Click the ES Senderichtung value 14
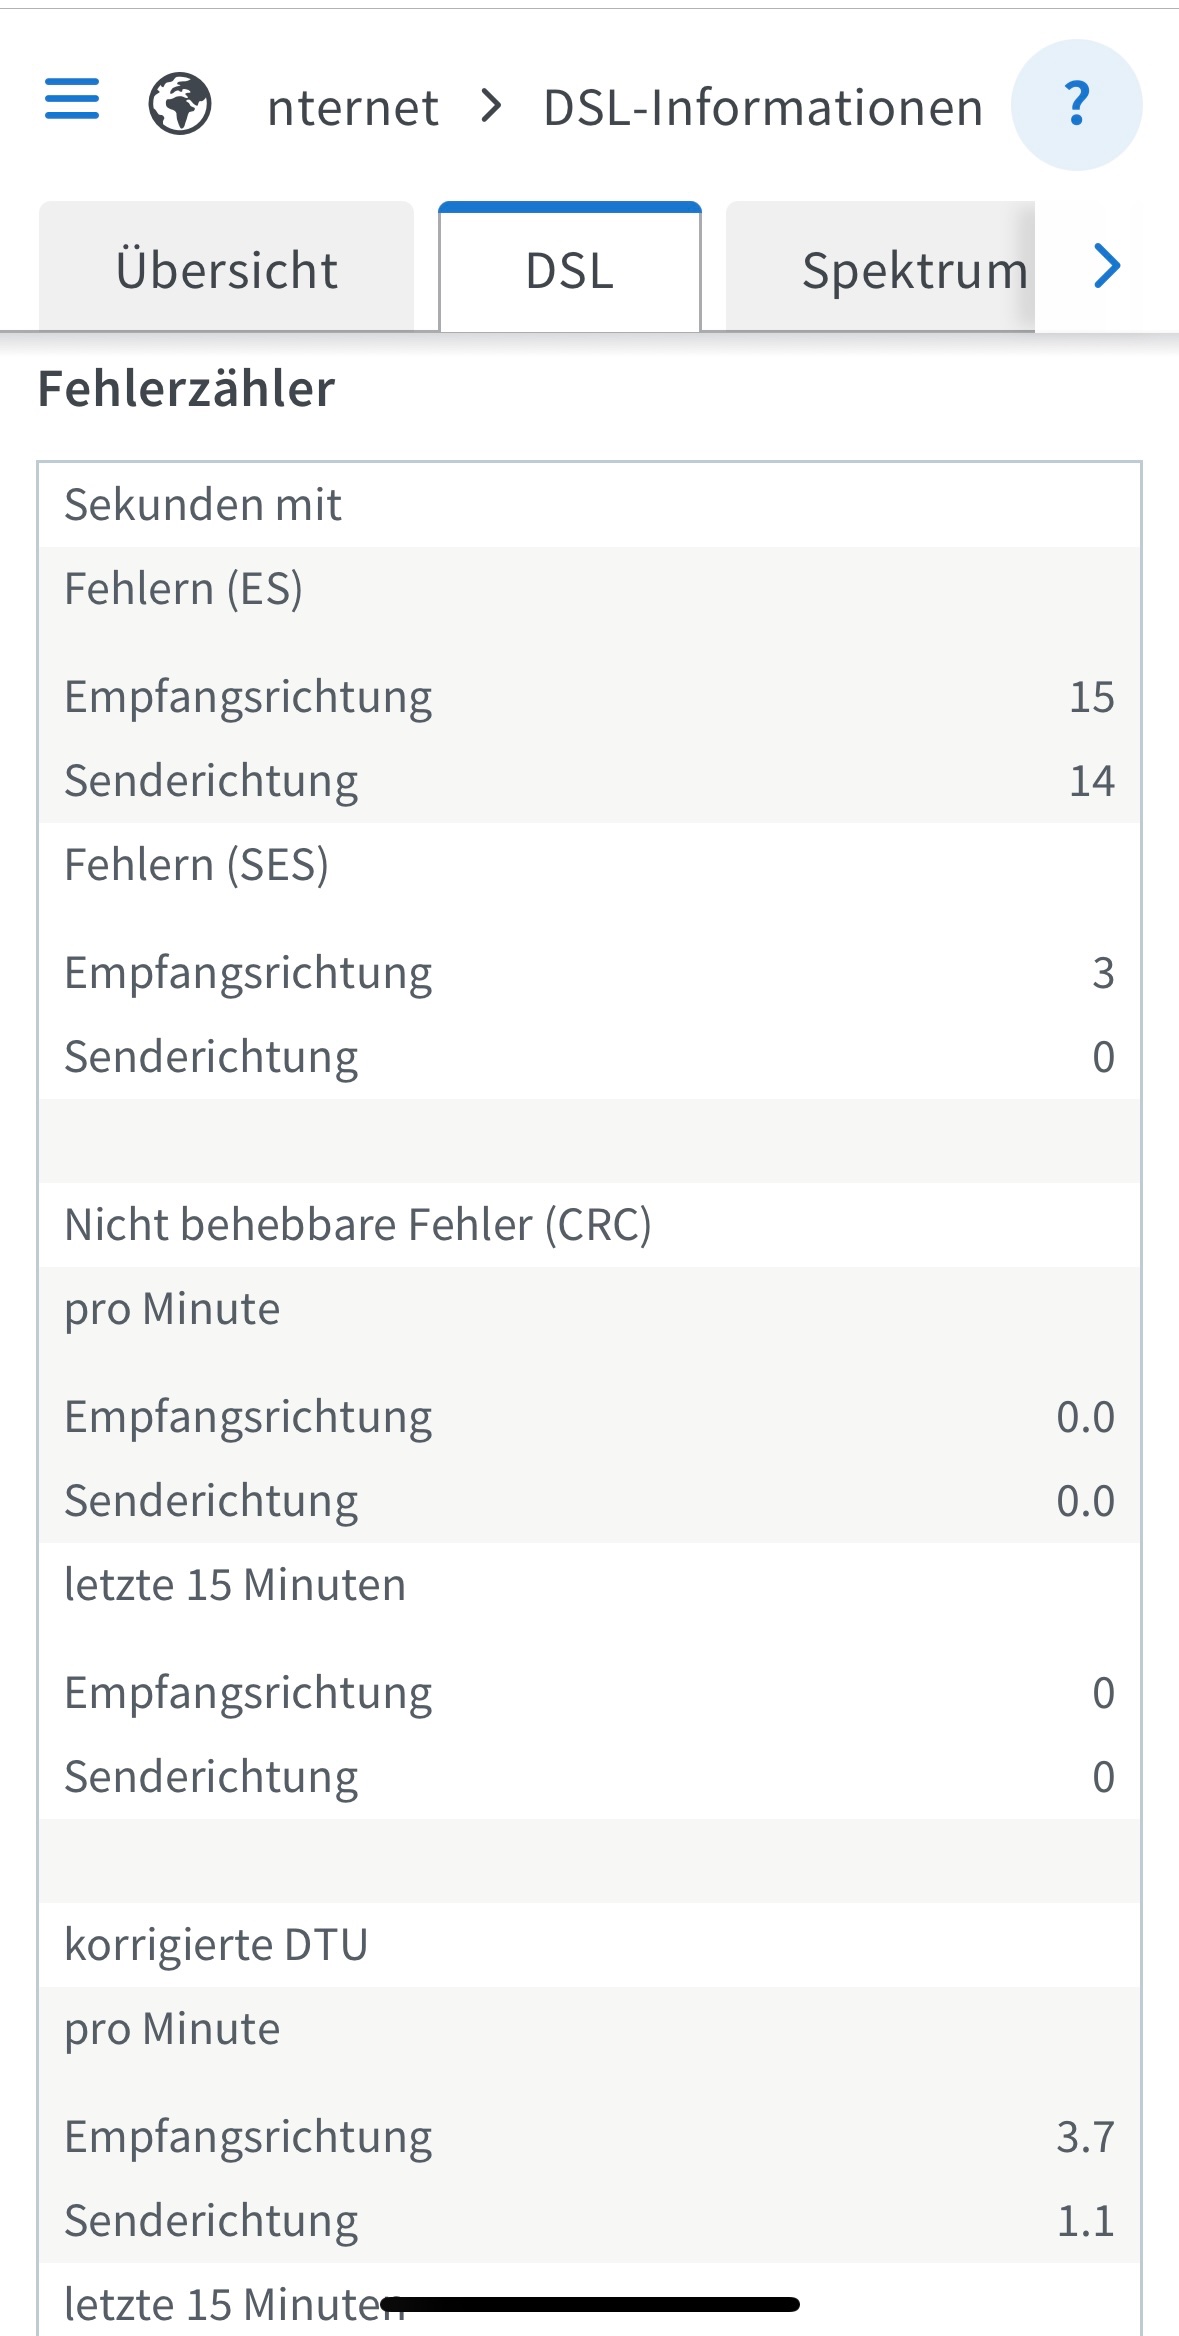 1091,781
